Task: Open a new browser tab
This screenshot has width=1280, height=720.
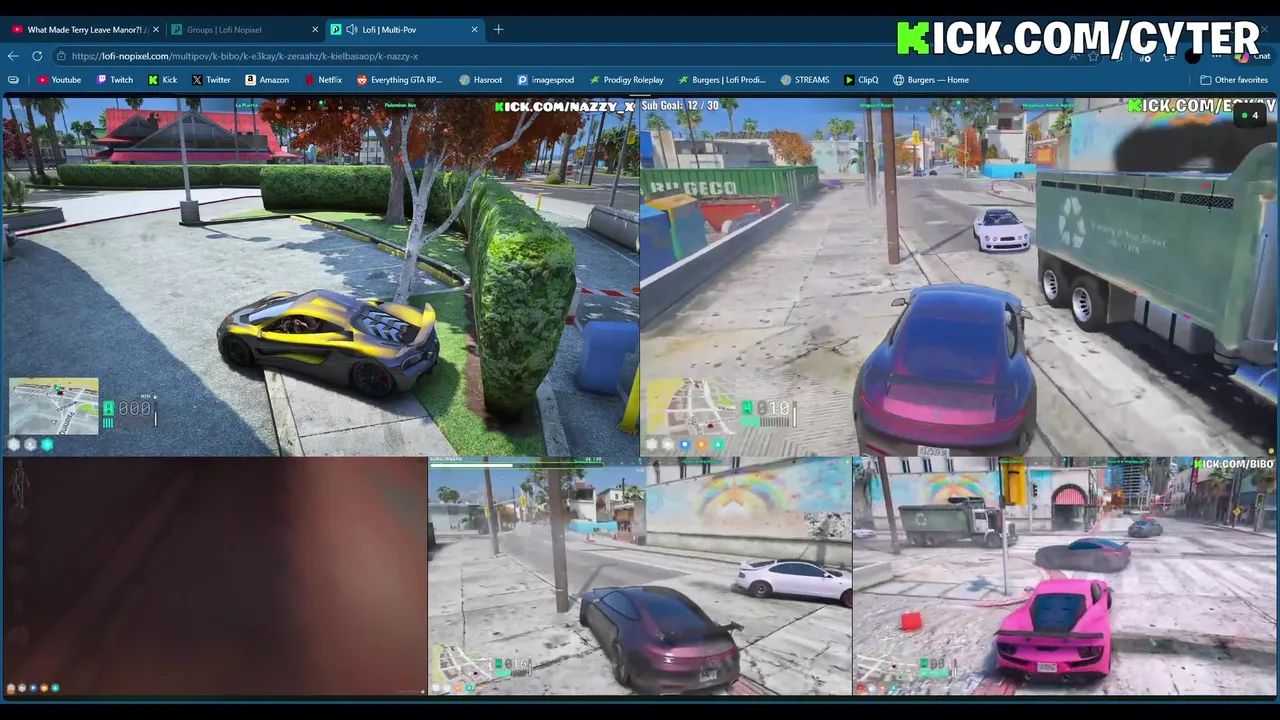Action: 498,30
